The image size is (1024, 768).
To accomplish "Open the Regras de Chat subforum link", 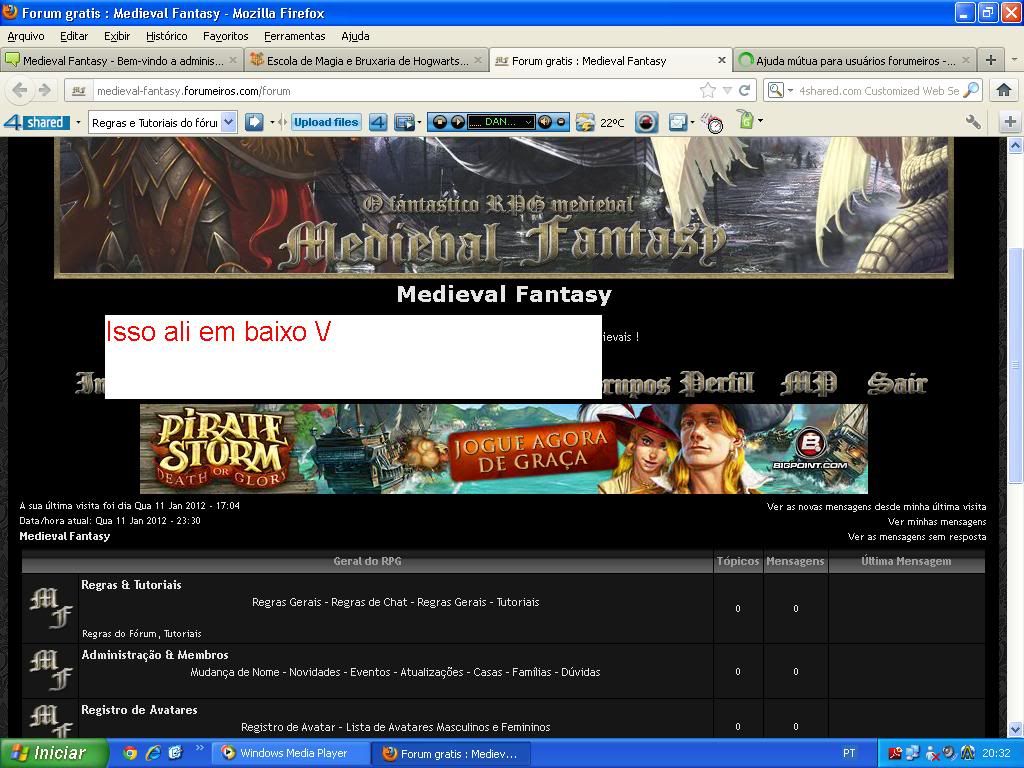I will [x=369, y=602].
